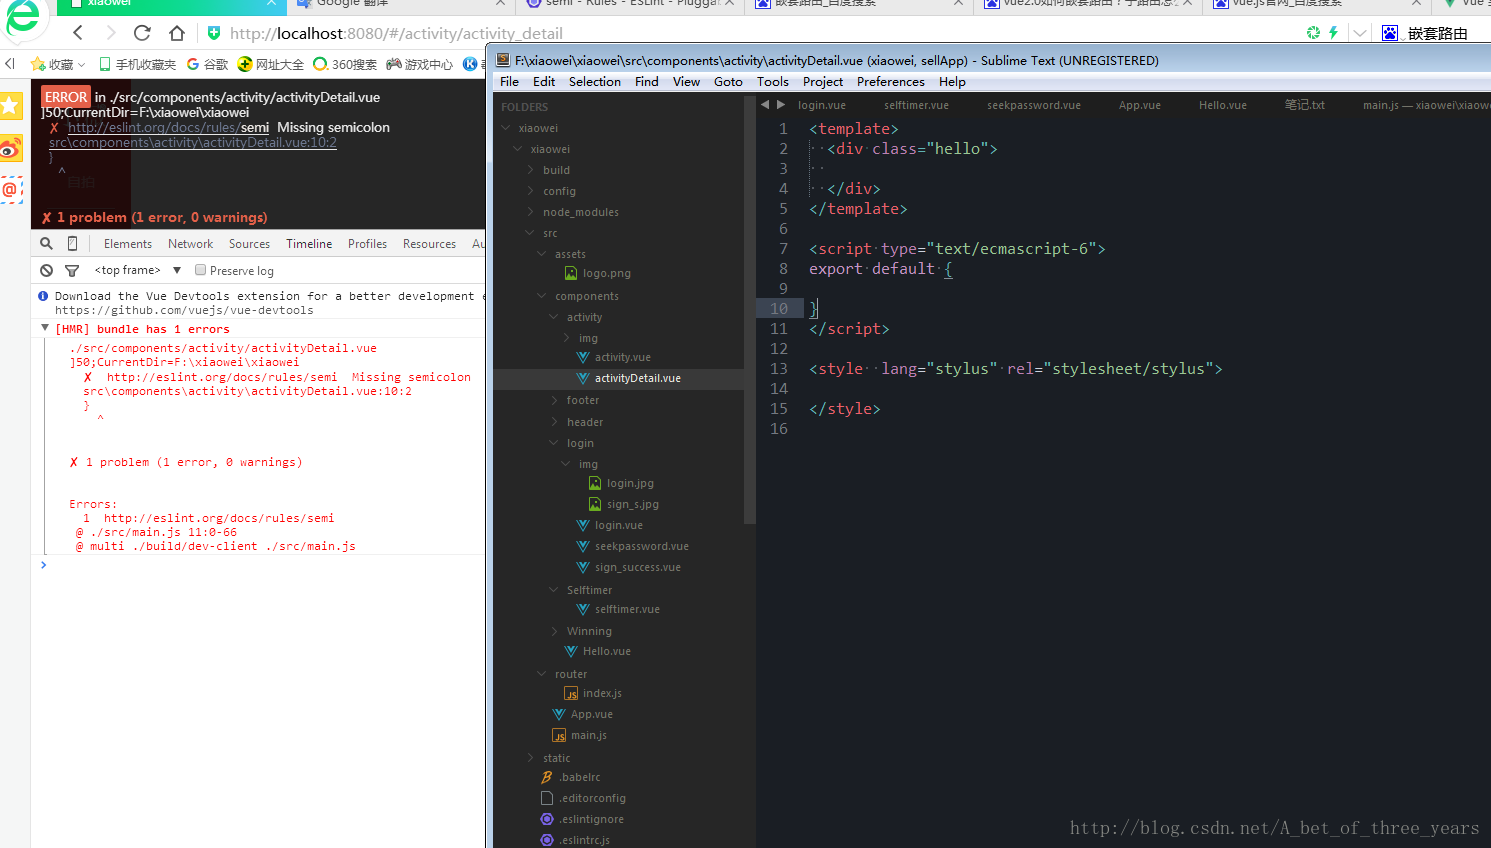
Task: Switch to the Elements DevTools tab
Action: click(128, 243)
